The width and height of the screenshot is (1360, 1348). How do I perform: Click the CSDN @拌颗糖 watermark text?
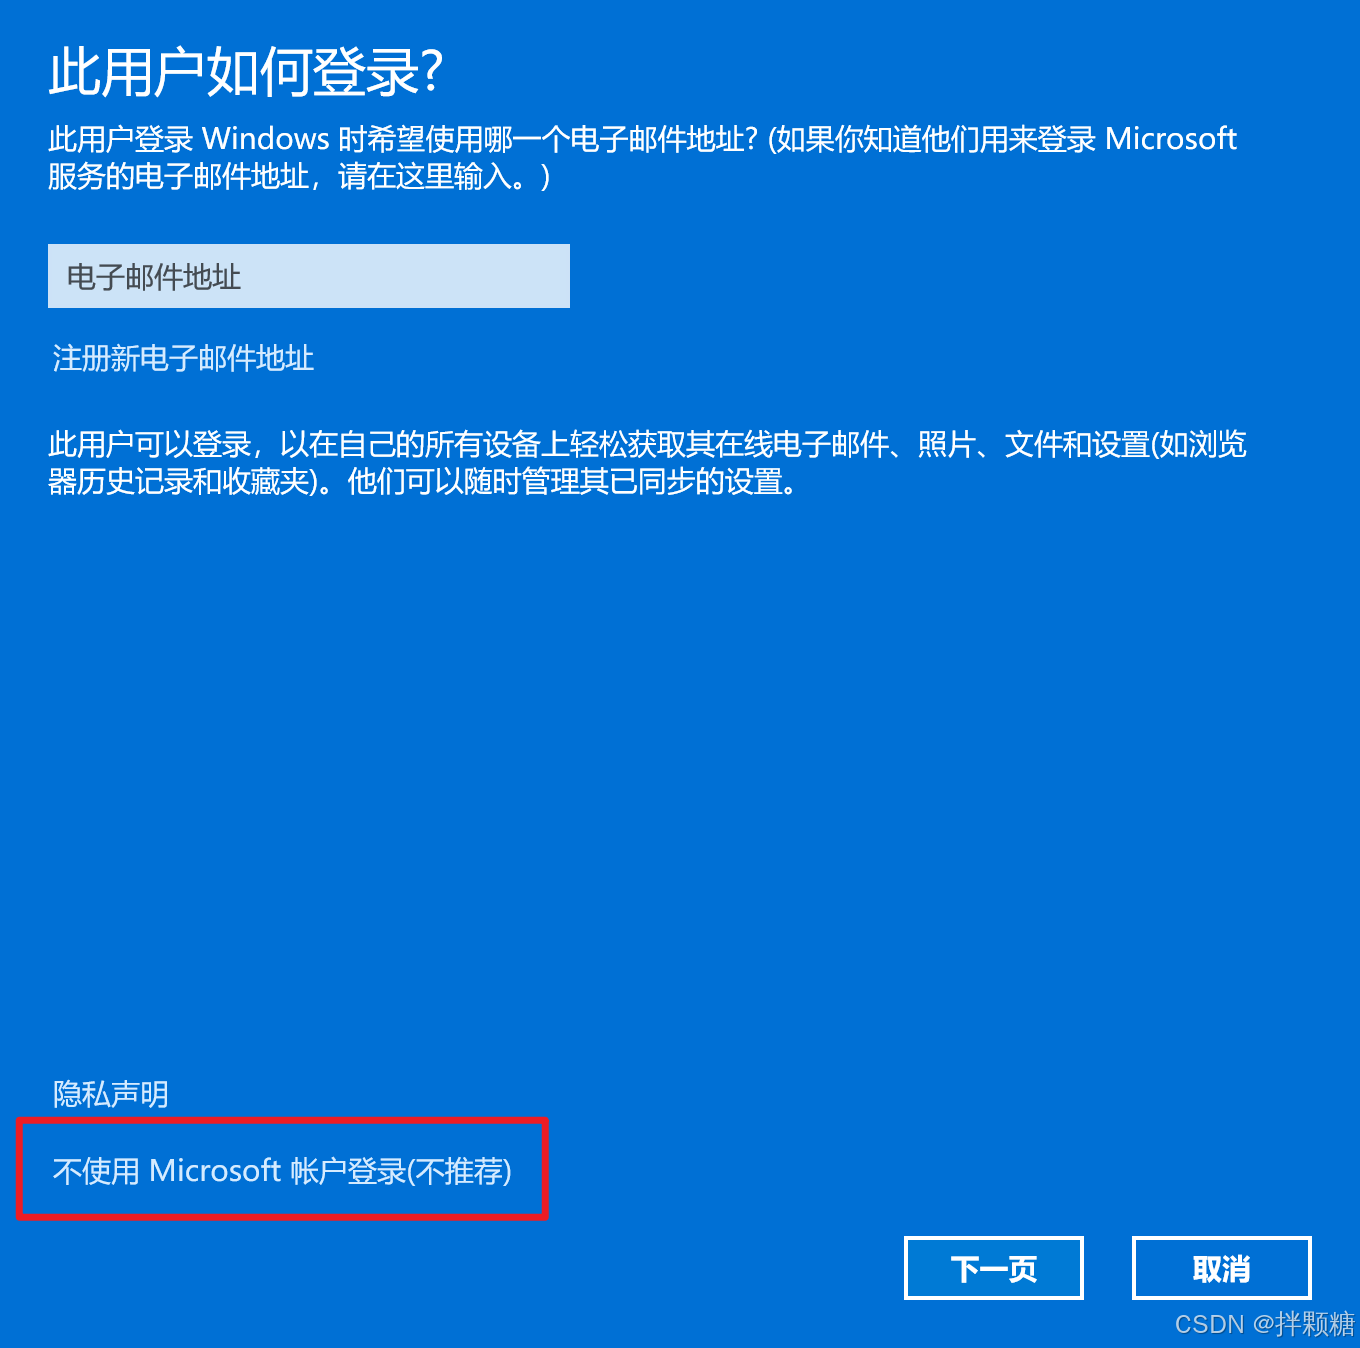pos(1264,1324)
